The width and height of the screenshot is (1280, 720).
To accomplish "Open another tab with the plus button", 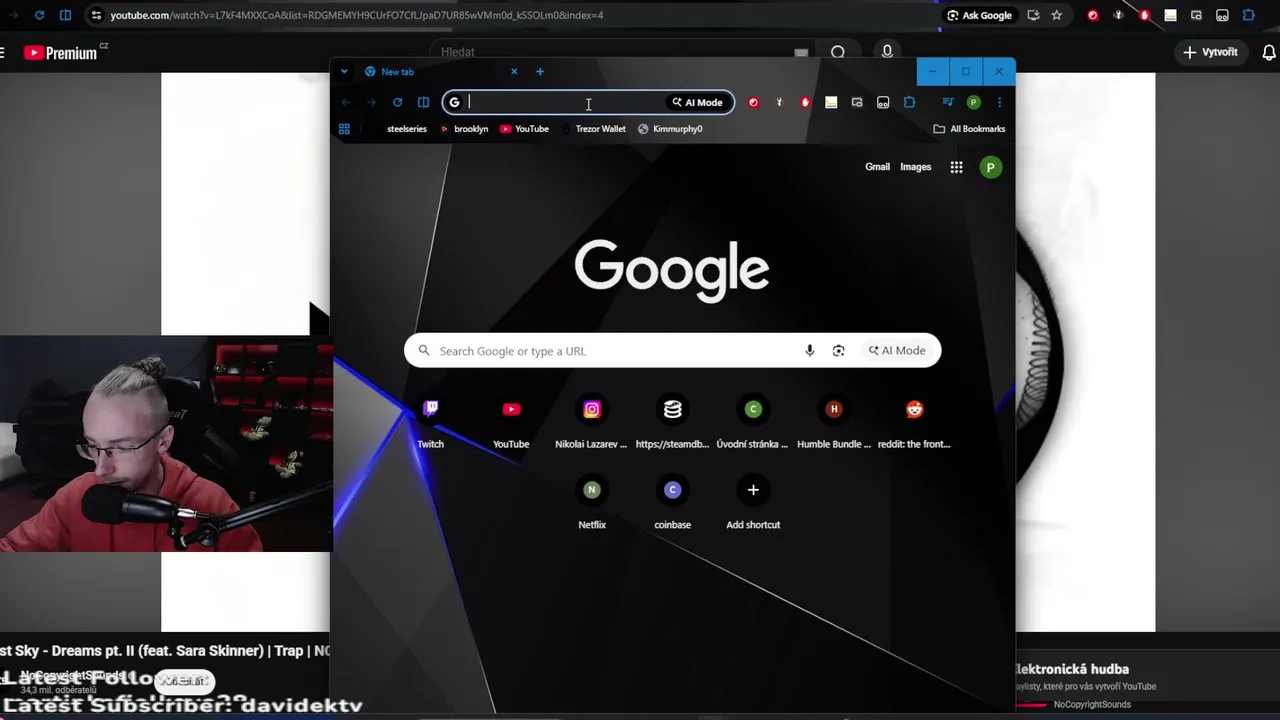I will (x=540, y=71).
